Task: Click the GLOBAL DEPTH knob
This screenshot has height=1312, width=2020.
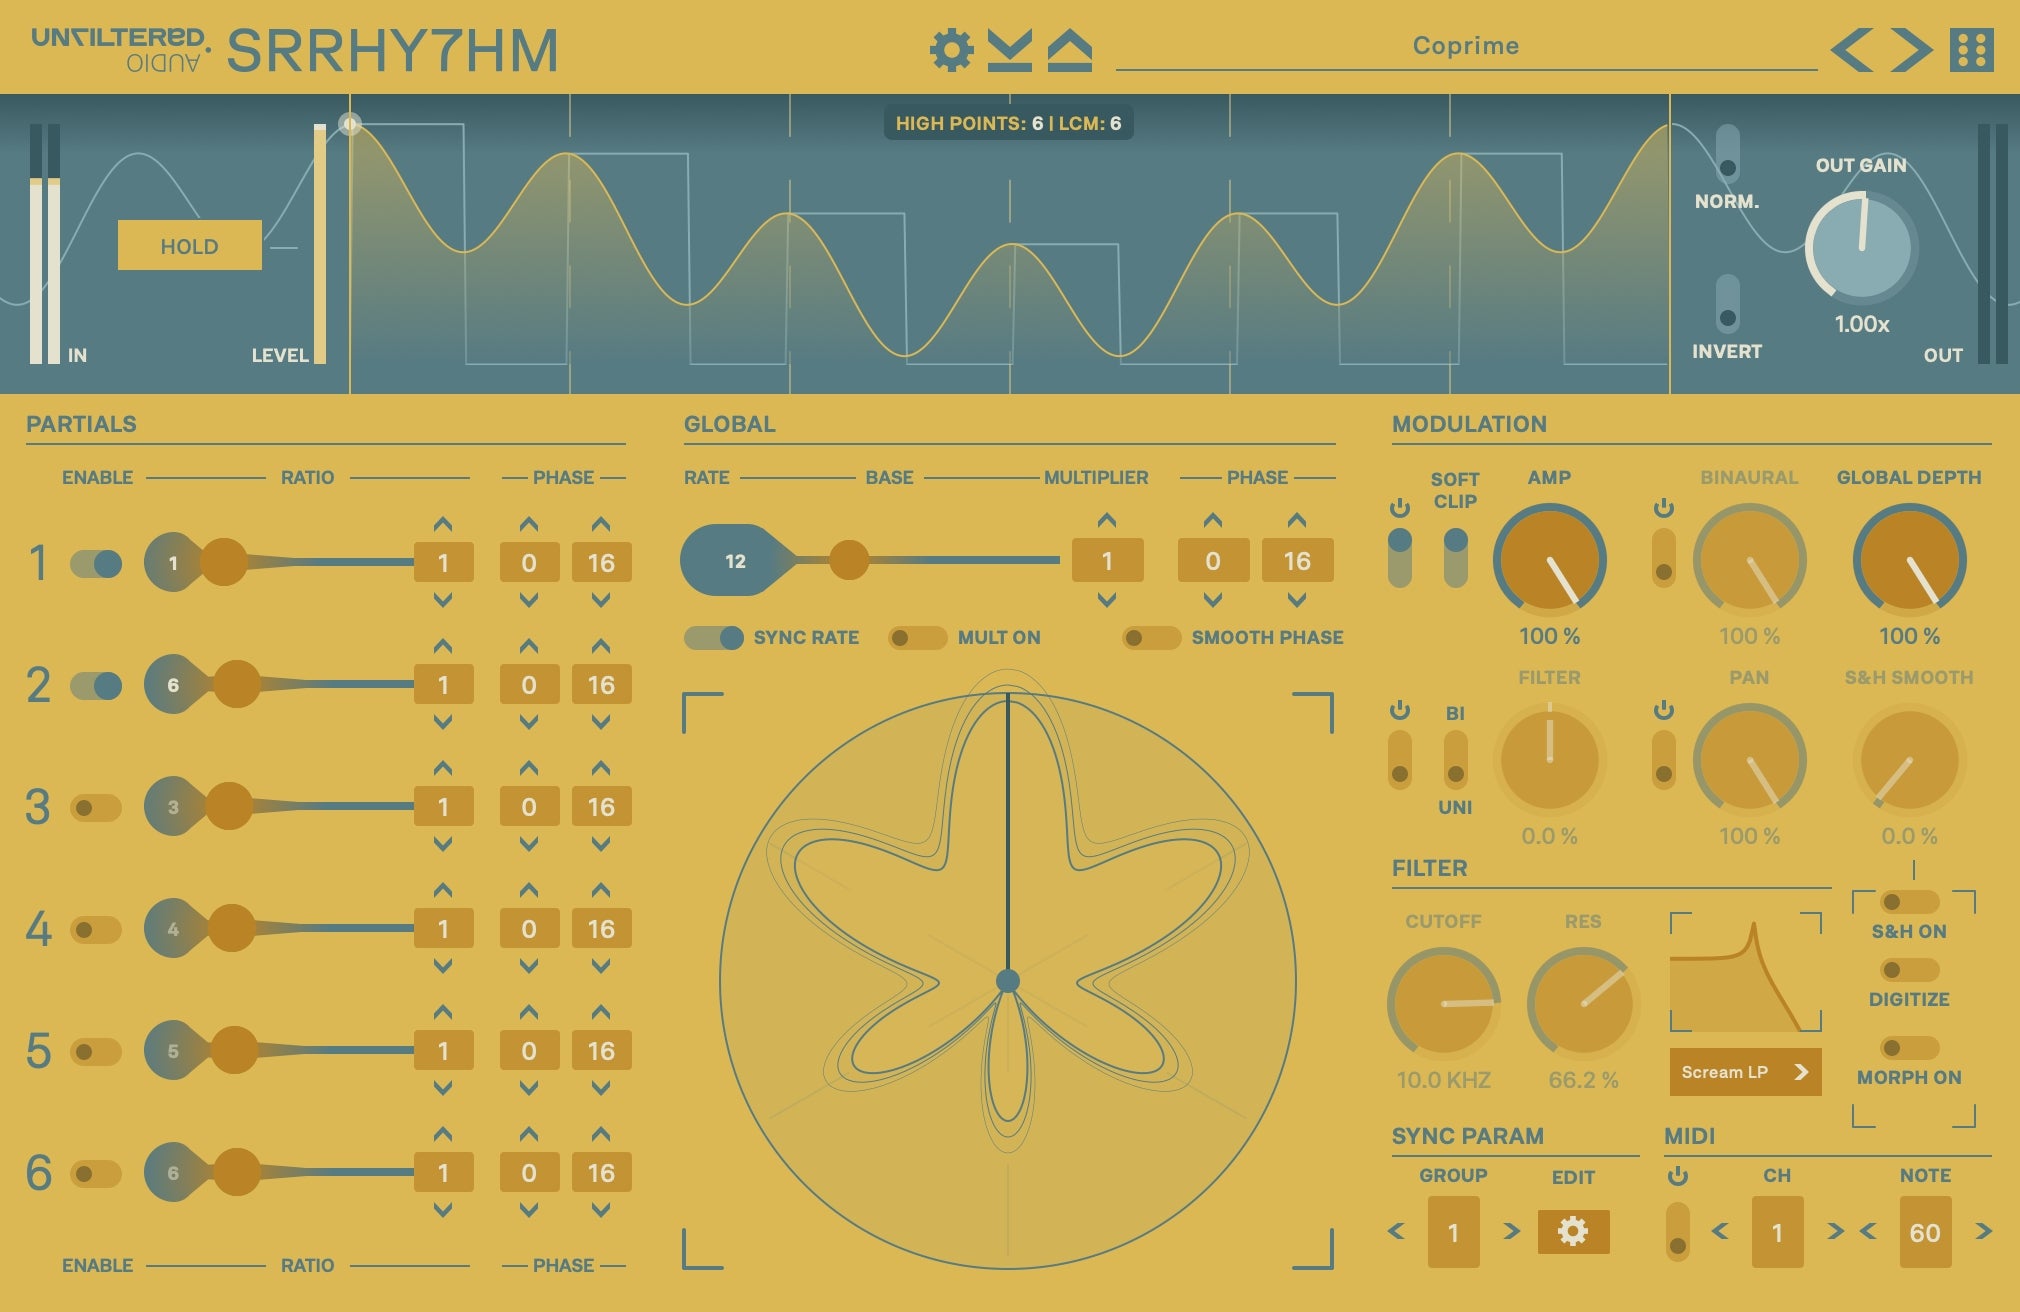Action: coord(1909,560)
